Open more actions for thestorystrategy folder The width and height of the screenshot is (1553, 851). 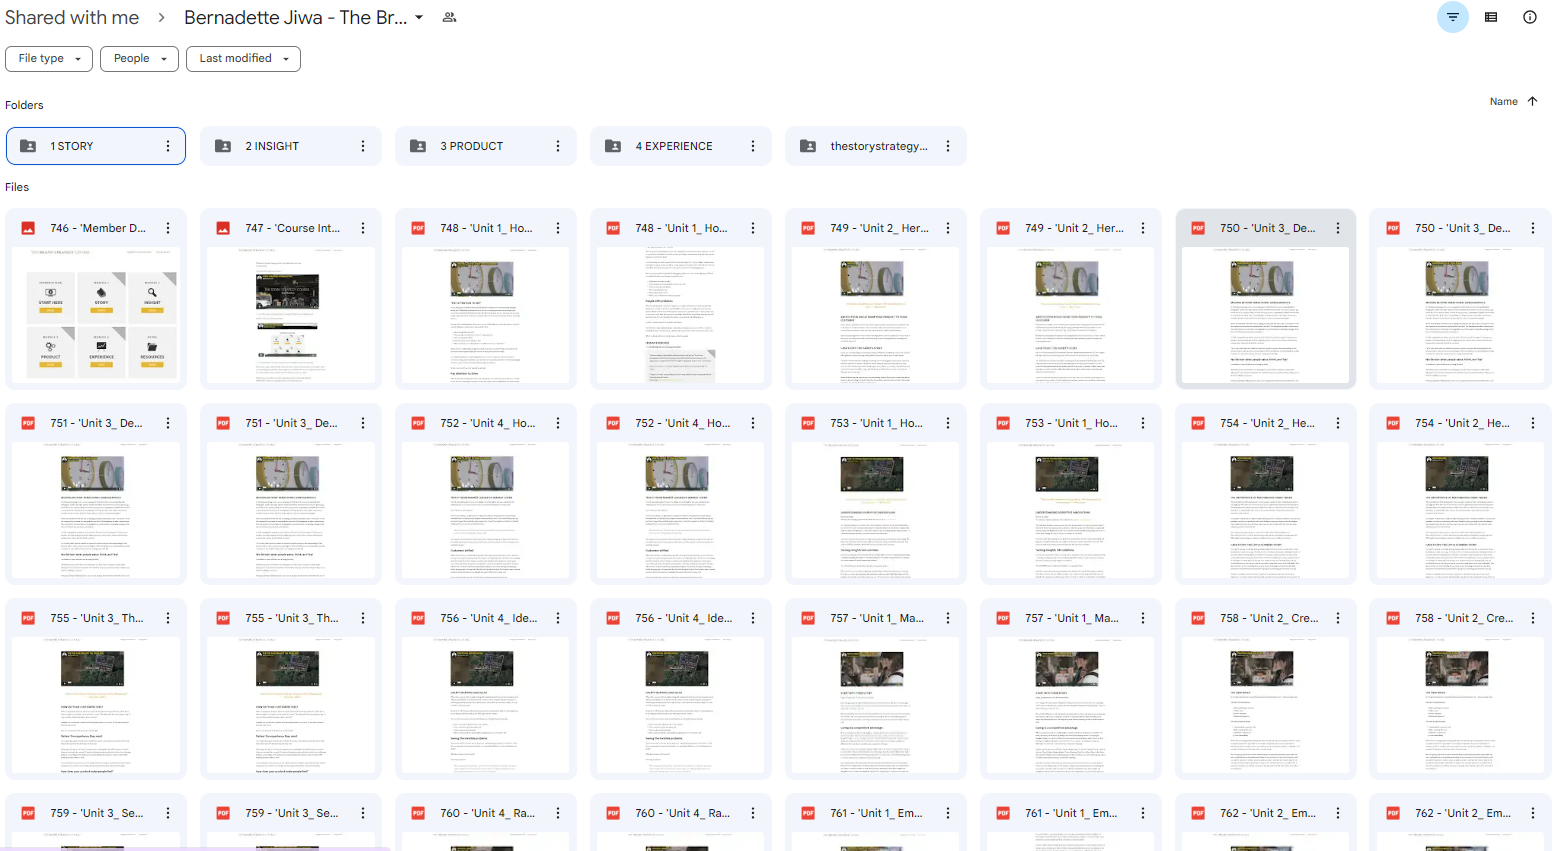947,146
